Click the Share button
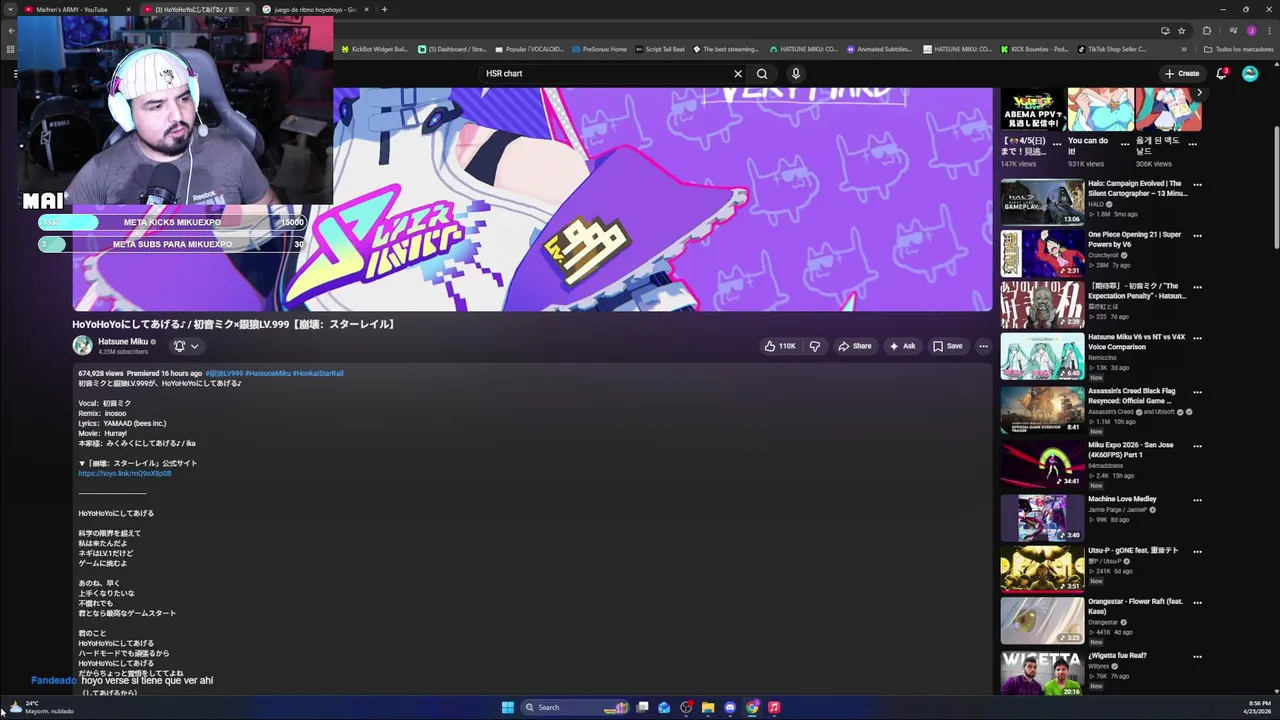This screenshot has width=1280, height=720. (x=855, y=346)
